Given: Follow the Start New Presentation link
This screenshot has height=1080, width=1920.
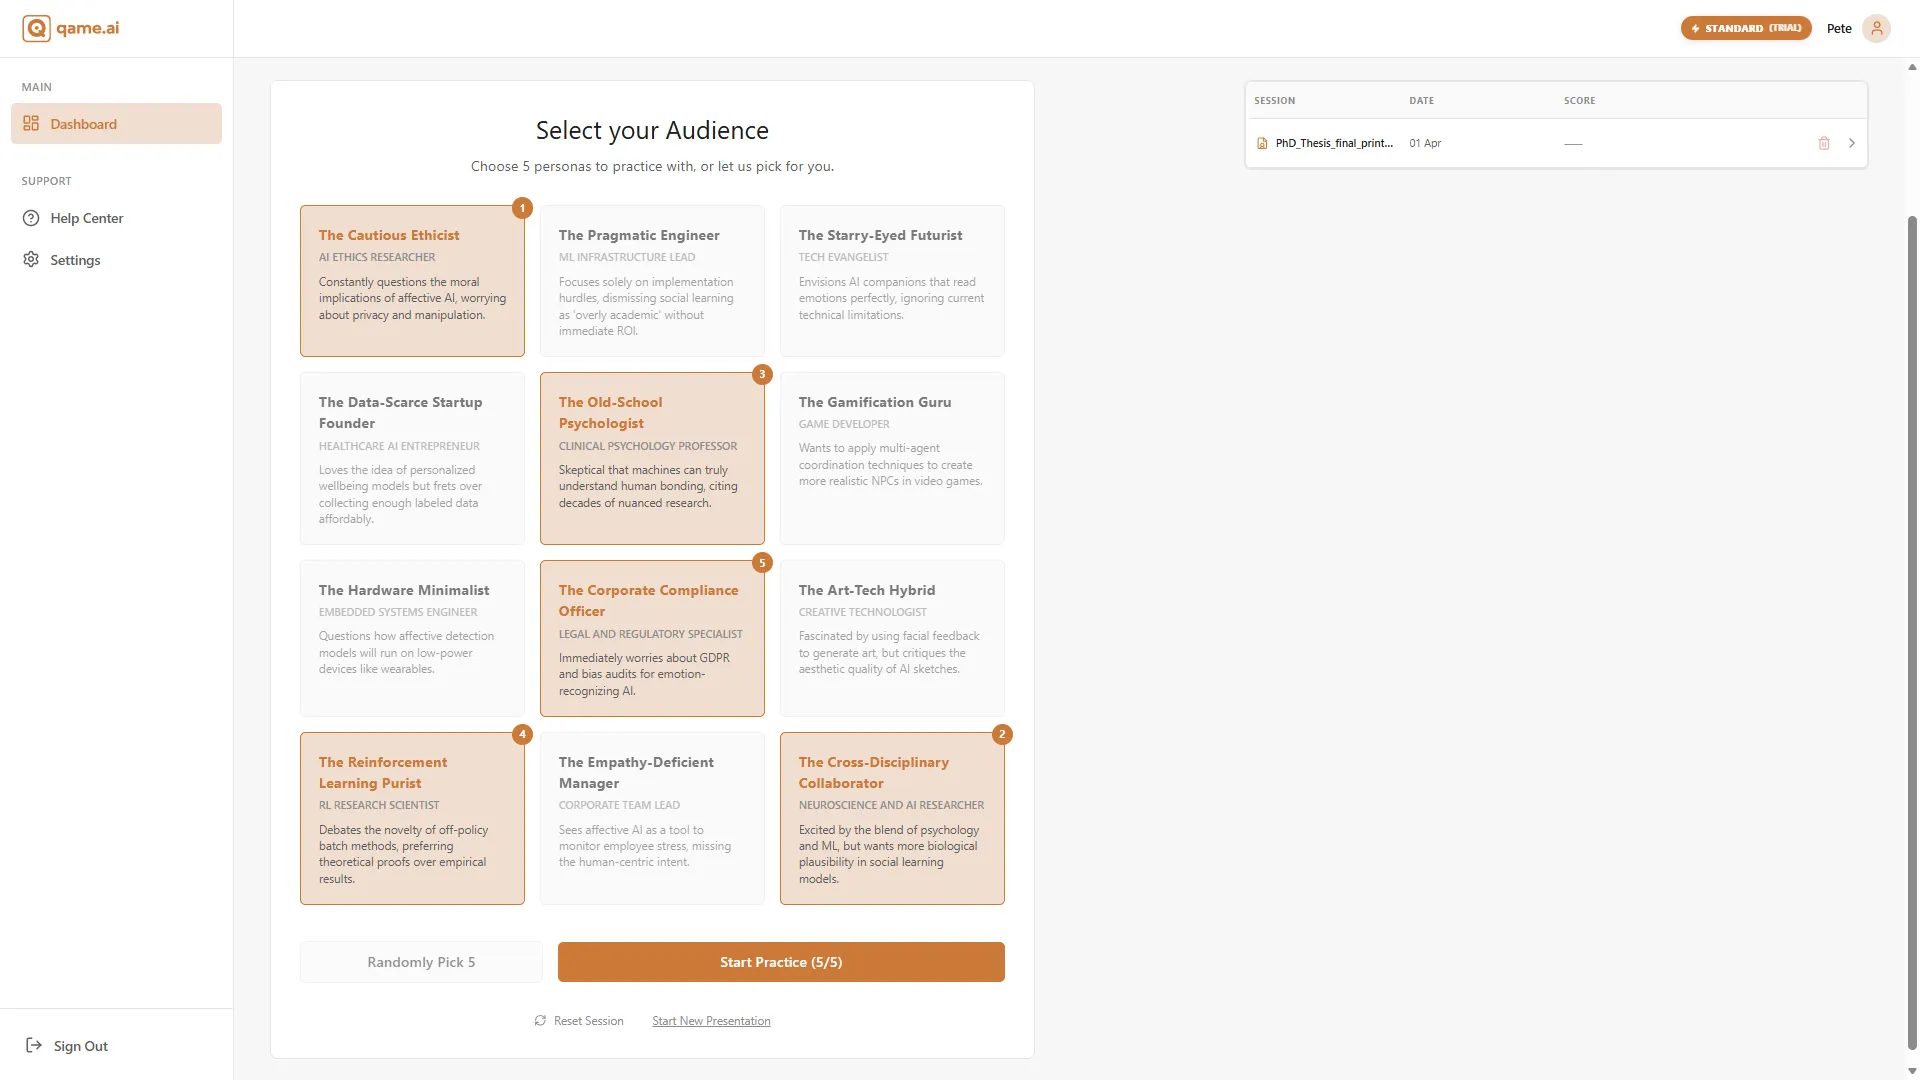Looking at the screenshot, I should coord(711,1021).
